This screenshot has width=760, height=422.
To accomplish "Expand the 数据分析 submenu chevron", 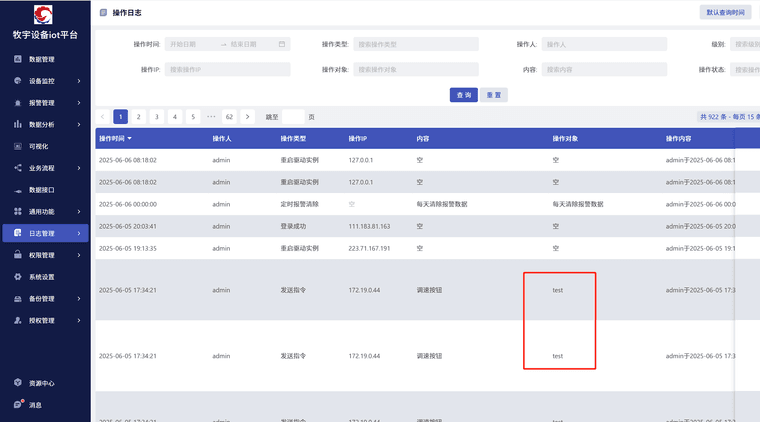I will pyautogui.click(x=79, y=125).
